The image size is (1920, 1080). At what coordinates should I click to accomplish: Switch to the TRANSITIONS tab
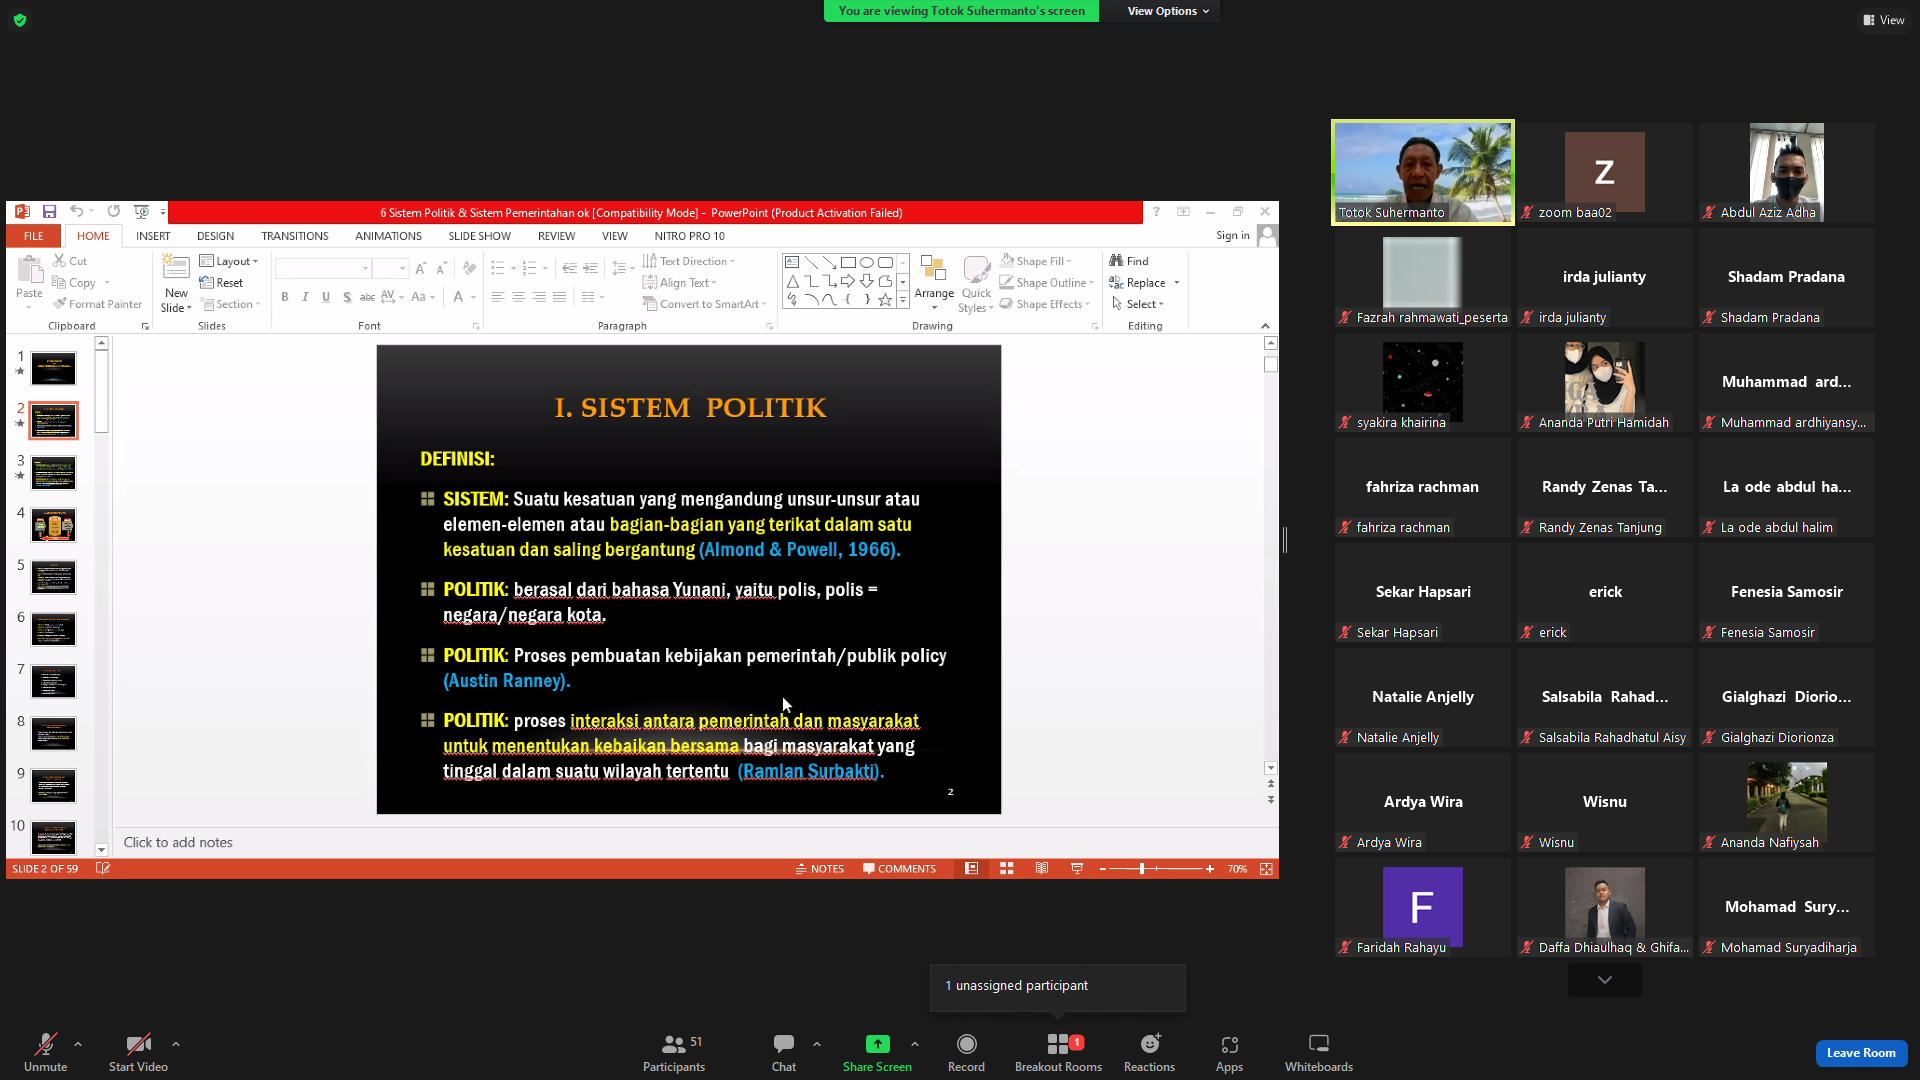coord(295,236)
